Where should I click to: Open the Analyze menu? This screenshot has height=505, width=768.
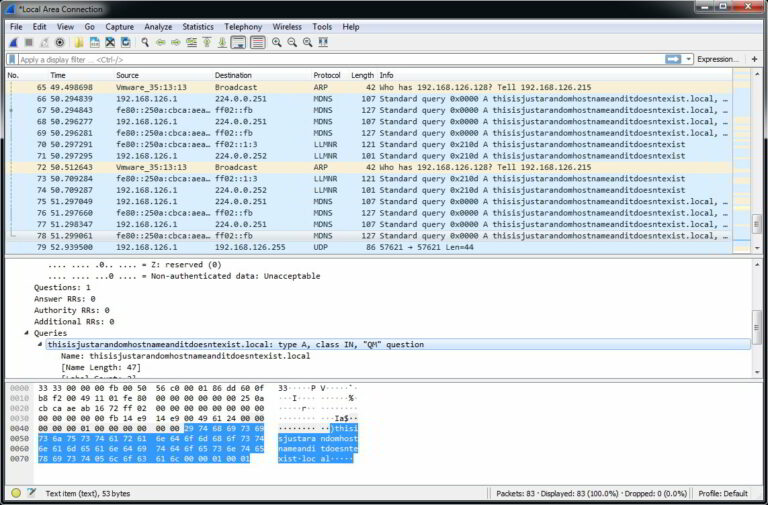[x=158, y=27]
